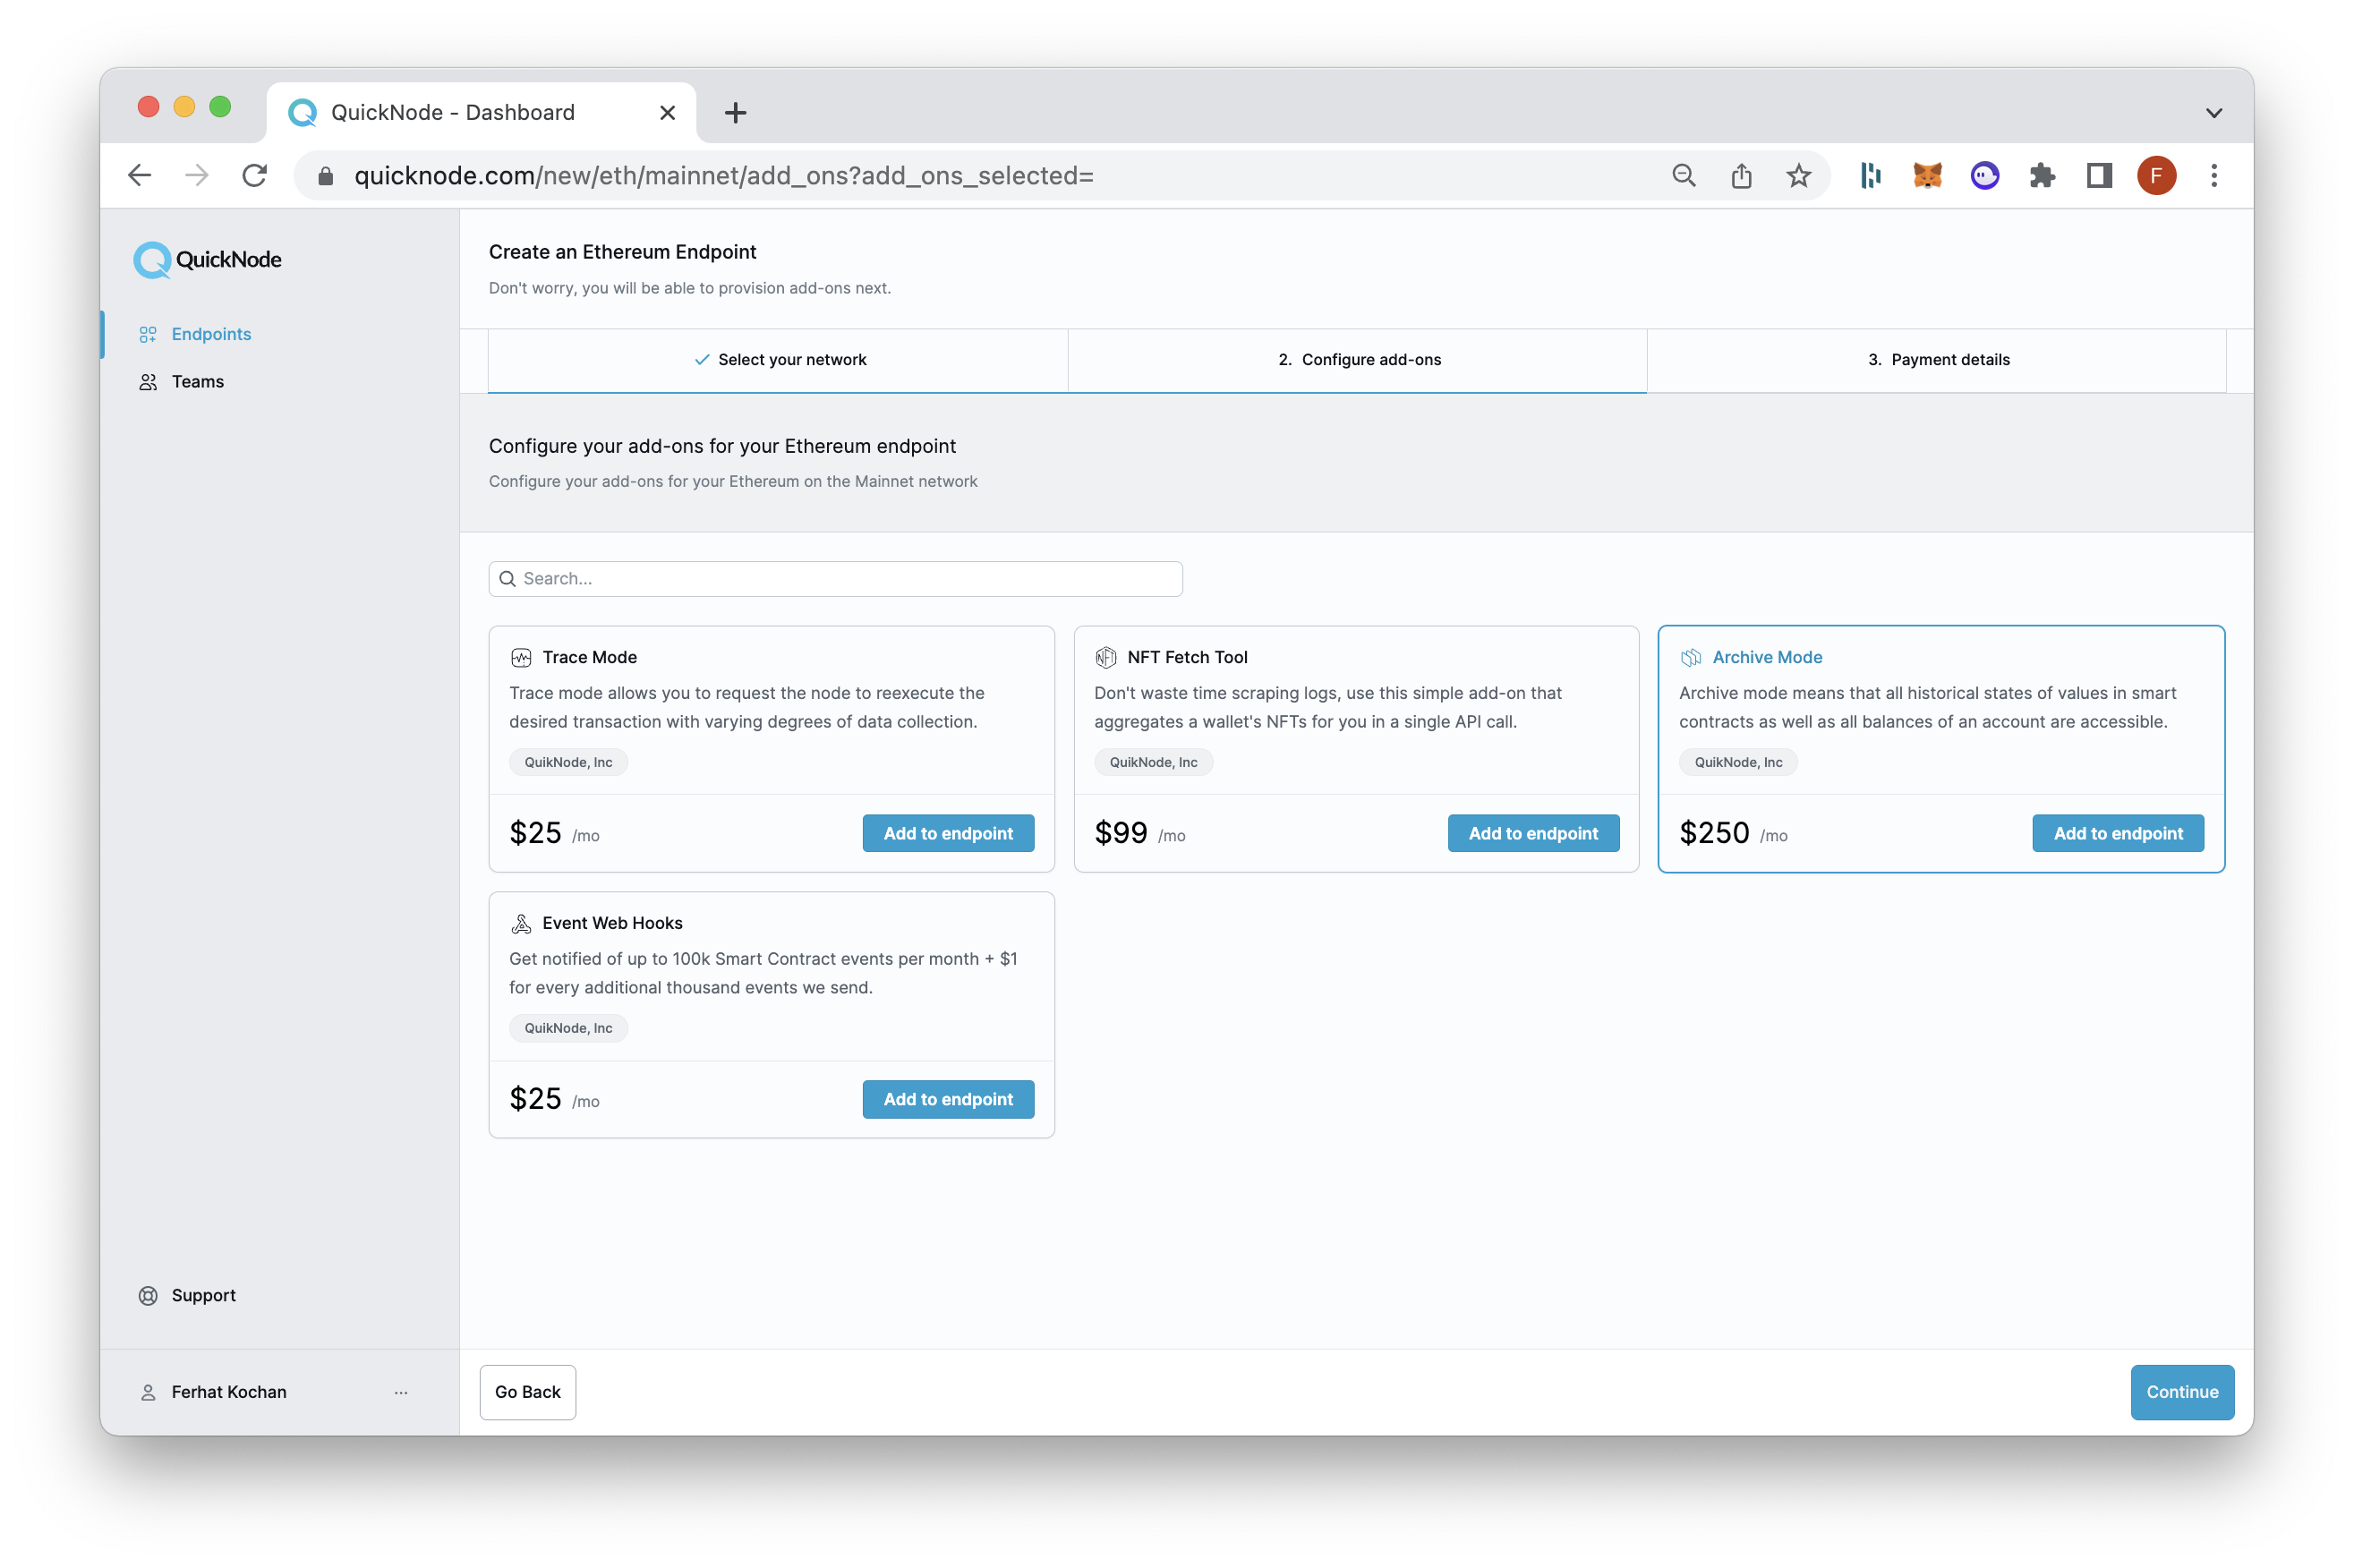Screen dimensions: 2354x1568
Task: Click the Go Back button
Action: click(x=527, y=1392)
